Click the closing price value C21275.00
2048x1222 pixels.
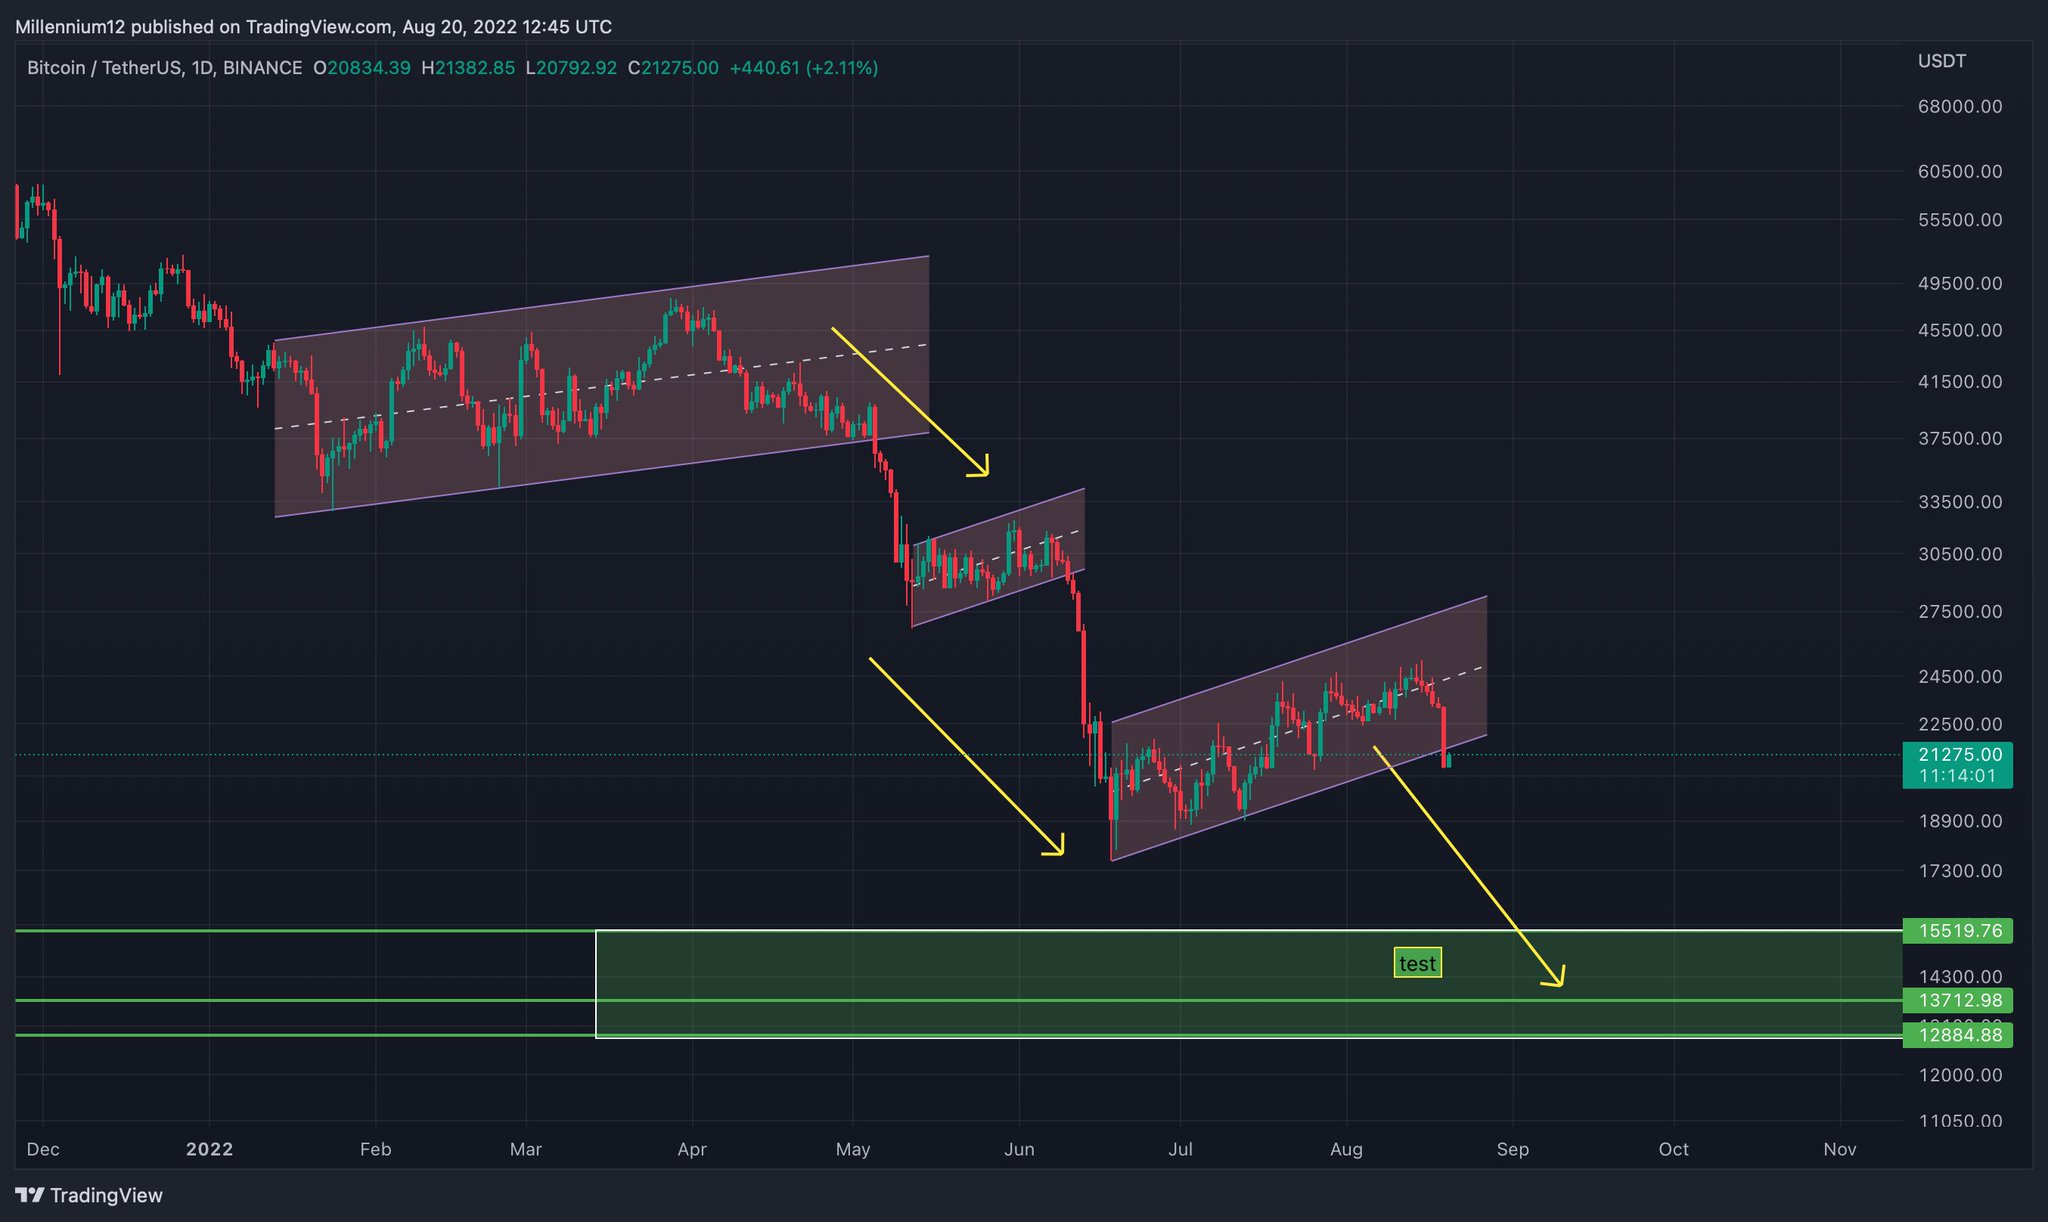pyautogui.click(x=674, y=68)
